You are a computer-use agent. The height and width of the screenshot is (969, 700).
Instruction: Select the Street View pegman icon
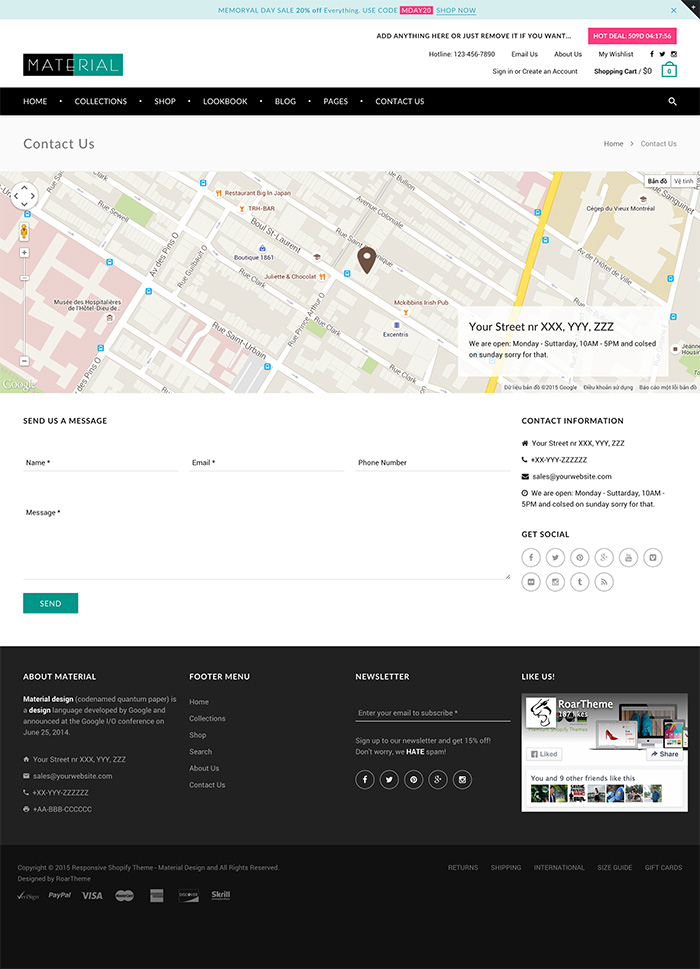coord(24,232)
